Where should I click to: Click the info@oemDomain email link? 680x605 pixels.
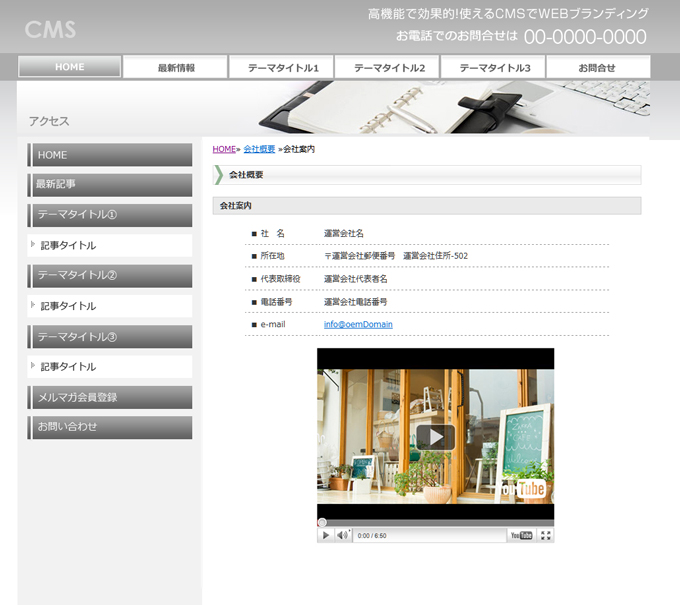pyautogui.click(x=358, y=324)
